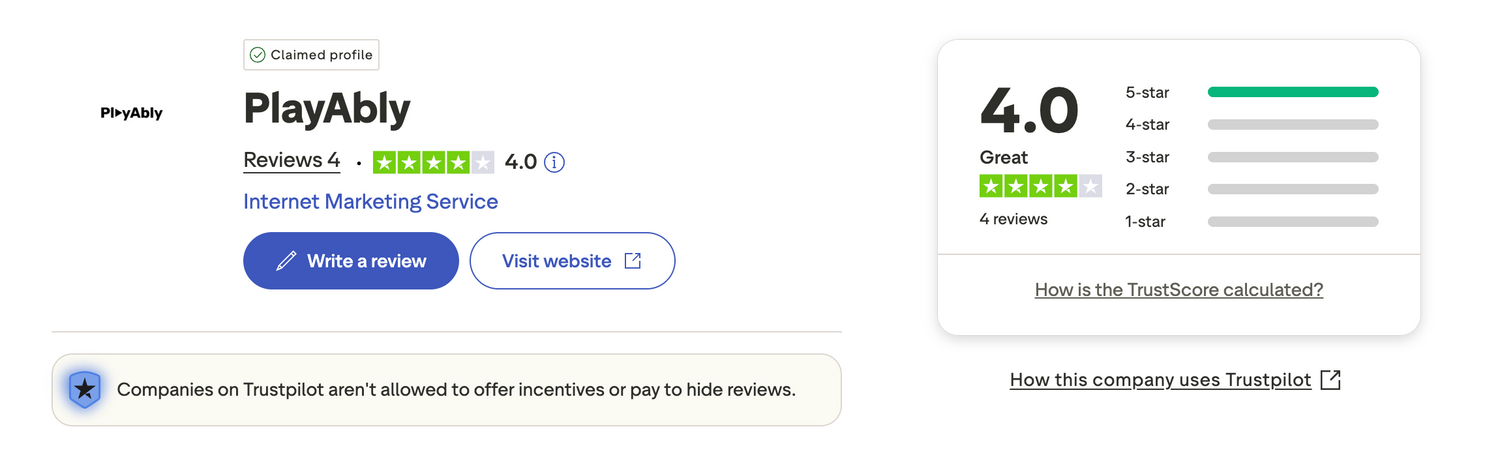Click the external icon beside How this company uses Trustpilot
The width and height of the screenshot is (1500, 459).
click(x=1330, y=380)
